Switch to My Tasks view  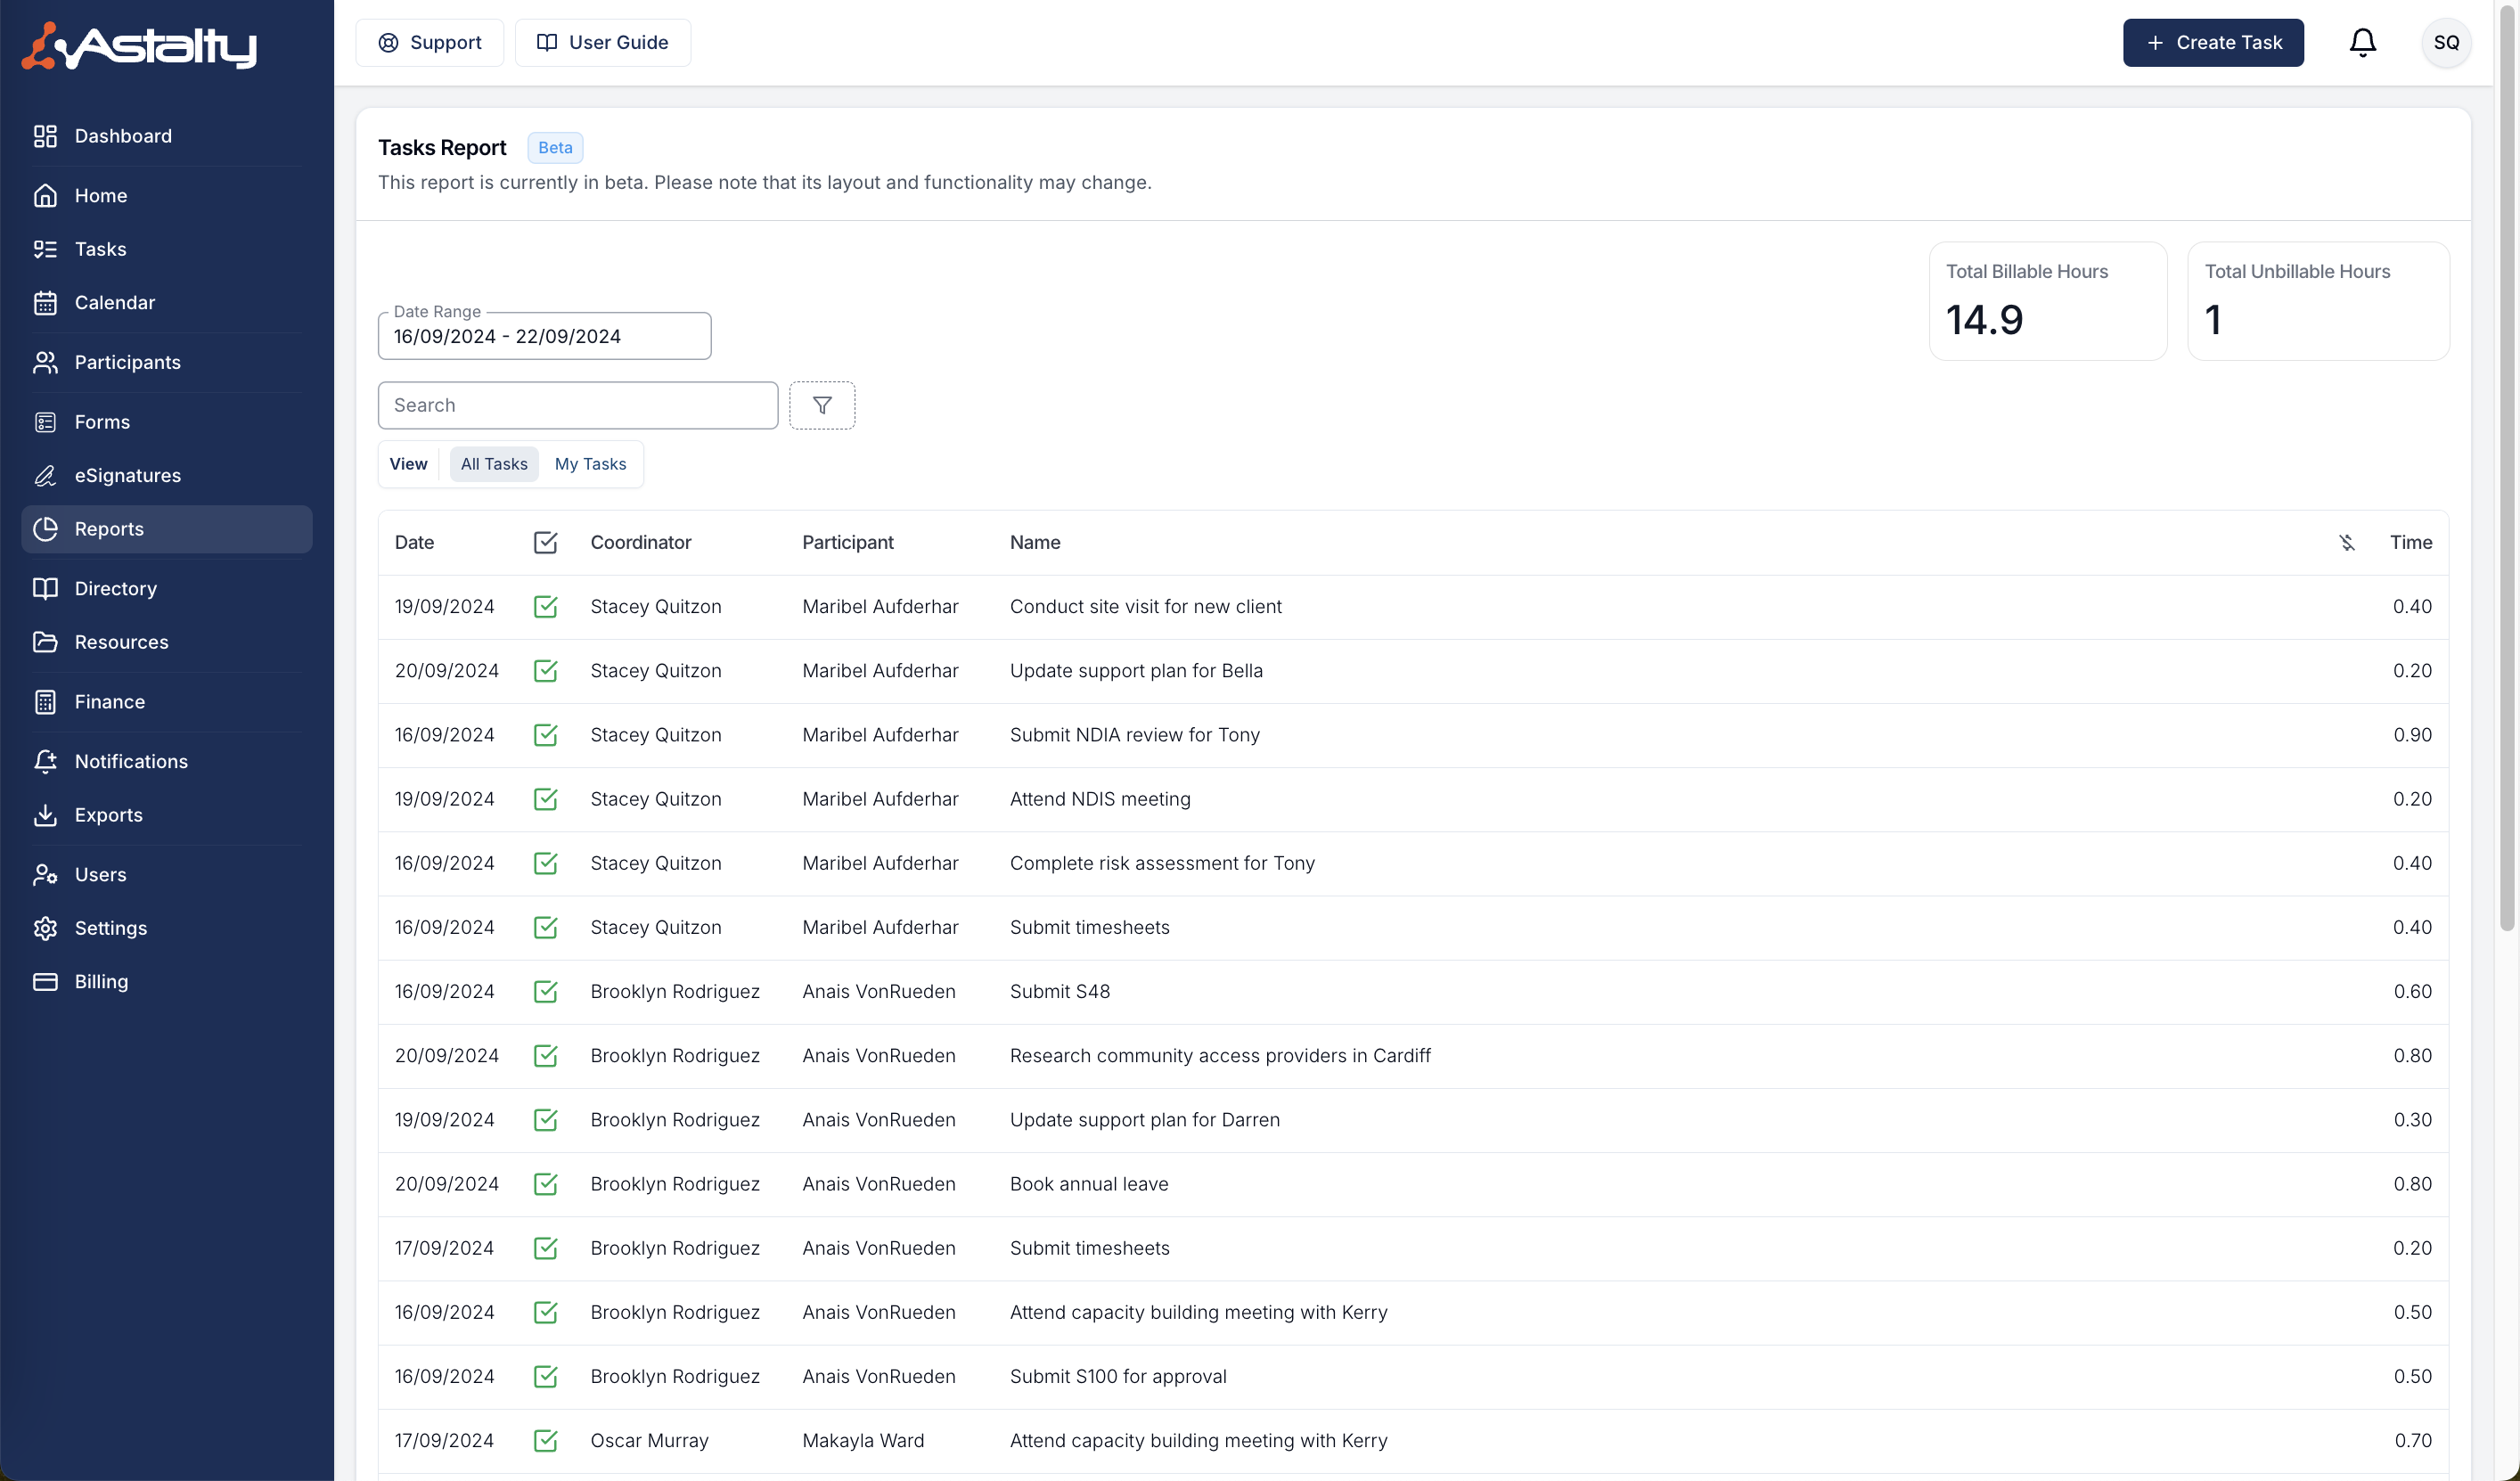590,464
